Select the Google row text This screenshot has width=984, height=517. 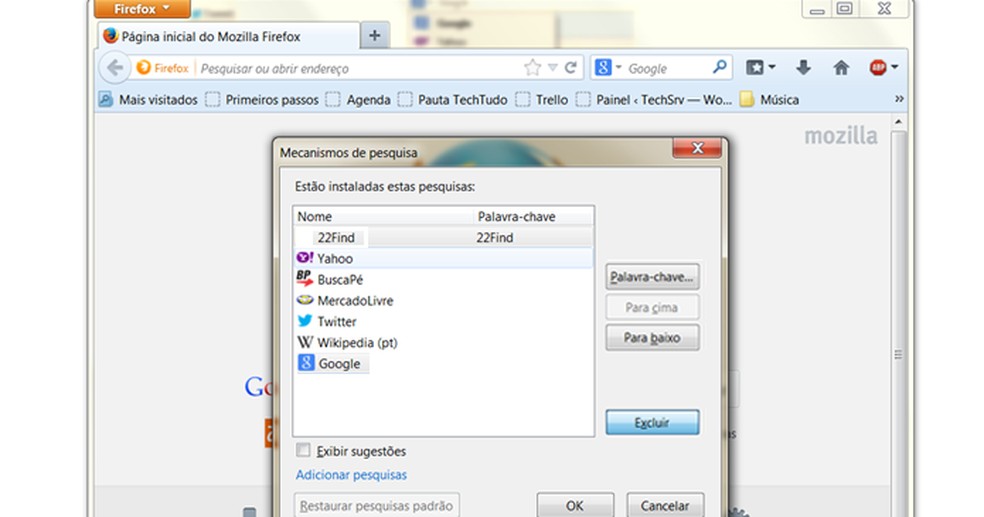pyautogui.click(x=340, y=364)
